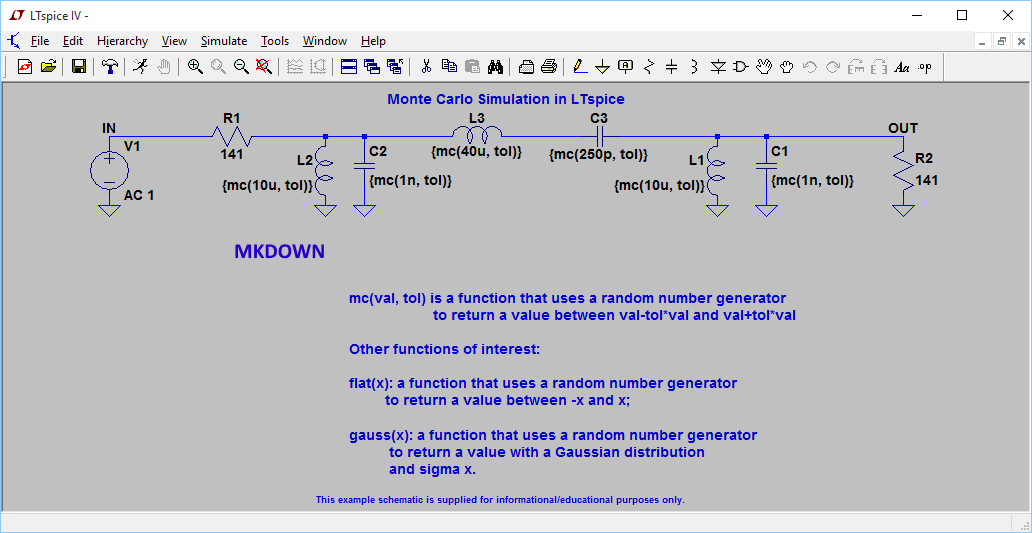Click the schematic system icon in menu bar

pyautogui.click(x=14, y=41)
